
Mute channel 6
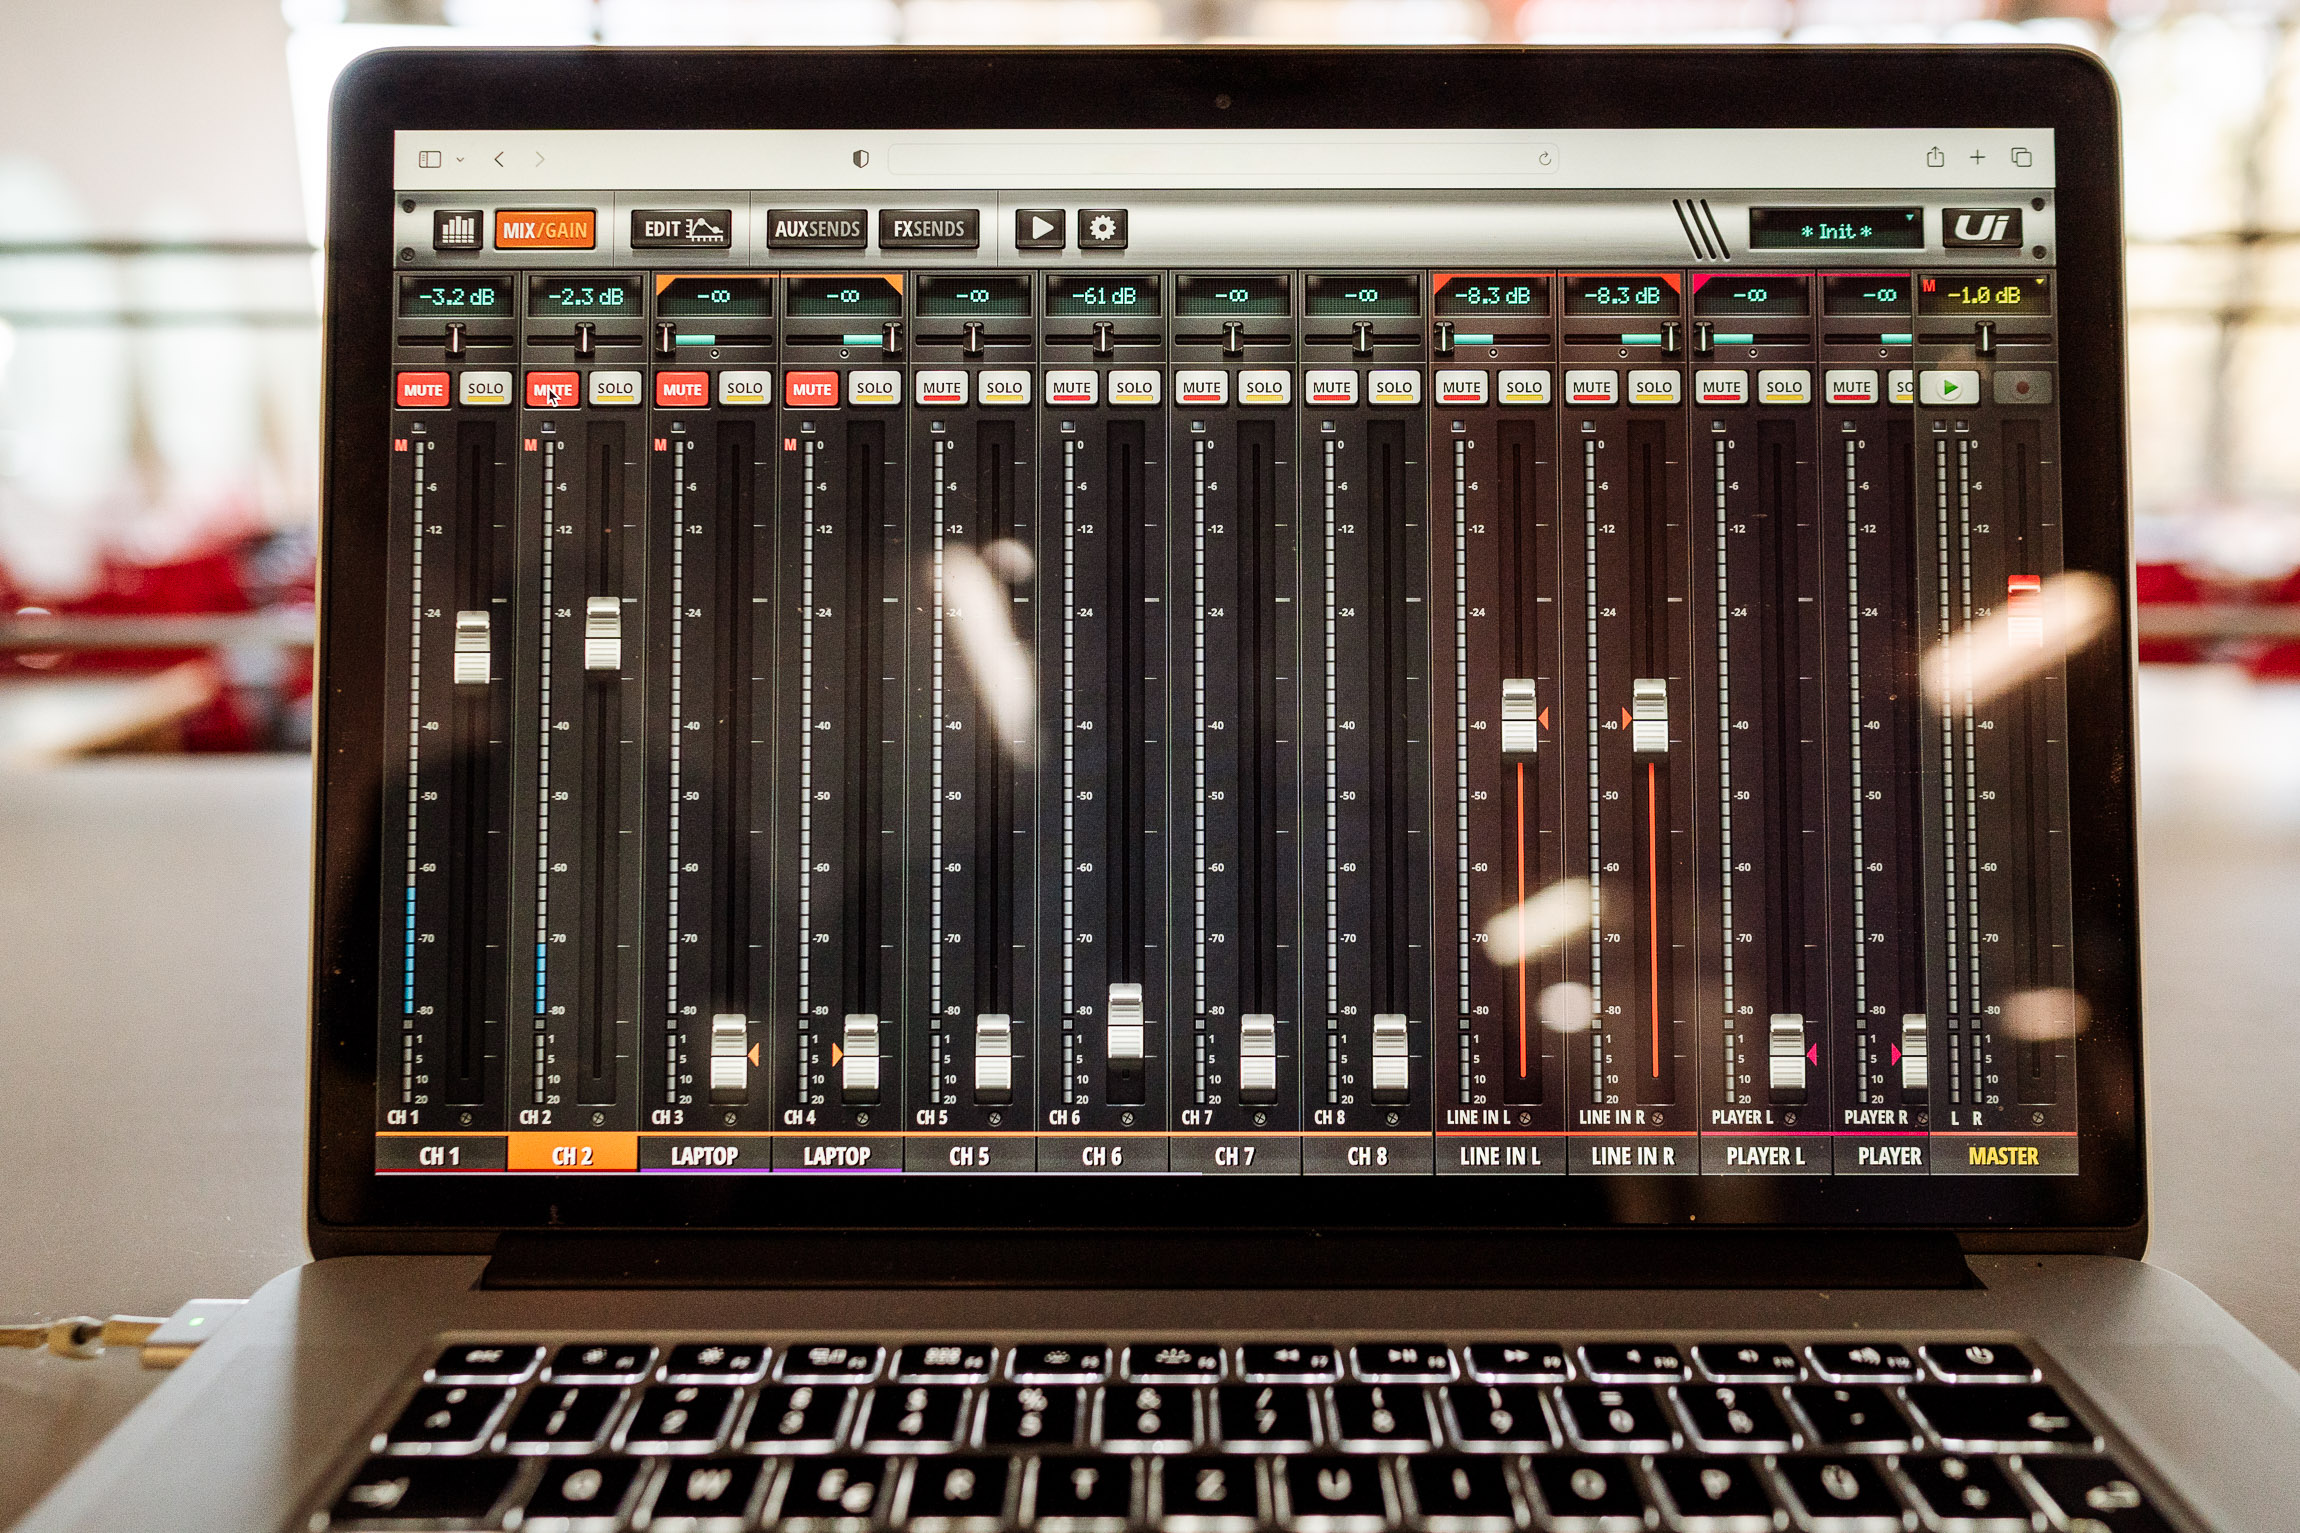coord(1072,388)
